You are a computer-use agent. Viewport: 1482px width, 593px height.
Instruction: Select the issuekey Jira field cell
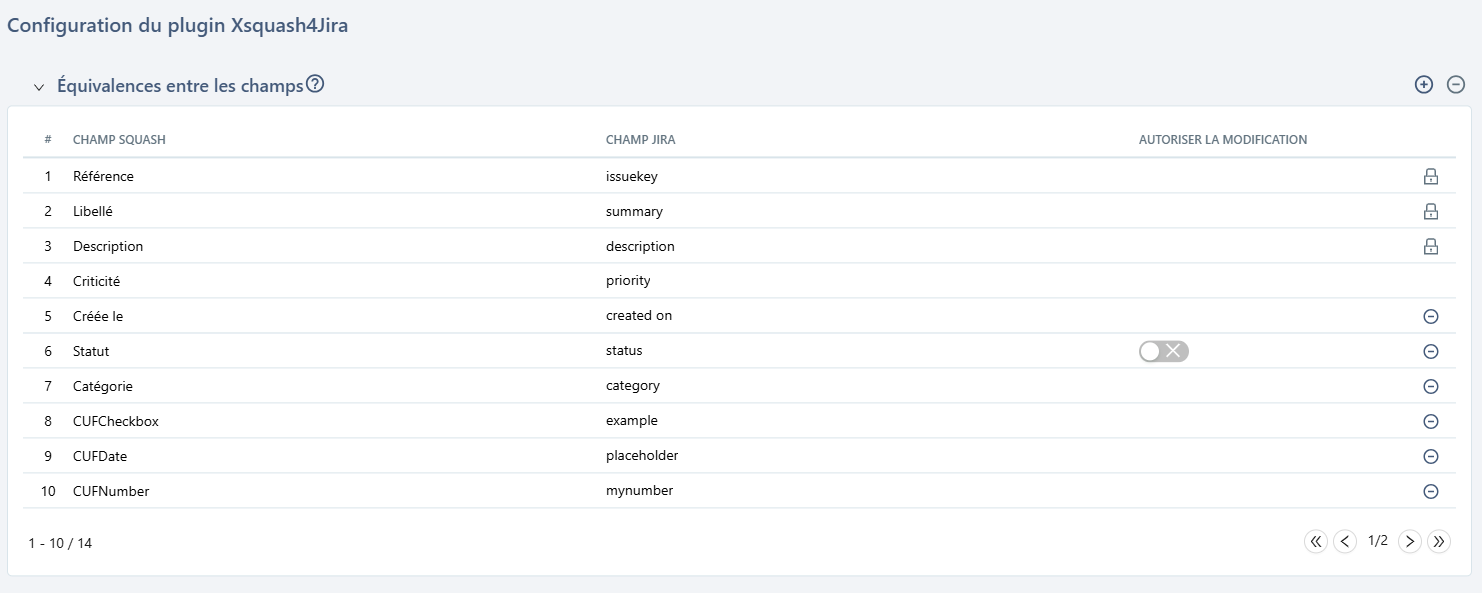632,176
